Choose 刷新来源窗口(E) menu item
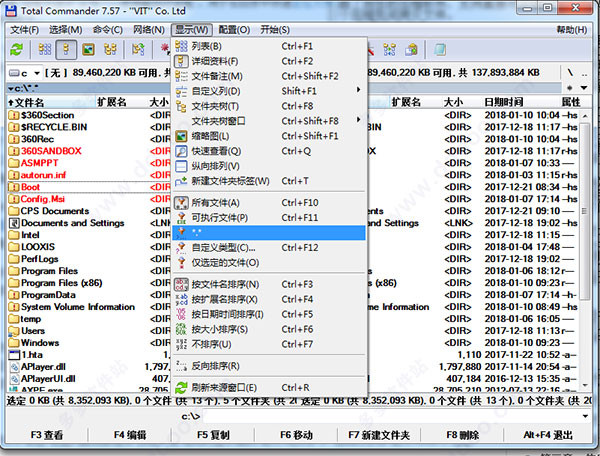Image resolution: width=600 pixels, height=456 pixels. [x=269, y=388]
